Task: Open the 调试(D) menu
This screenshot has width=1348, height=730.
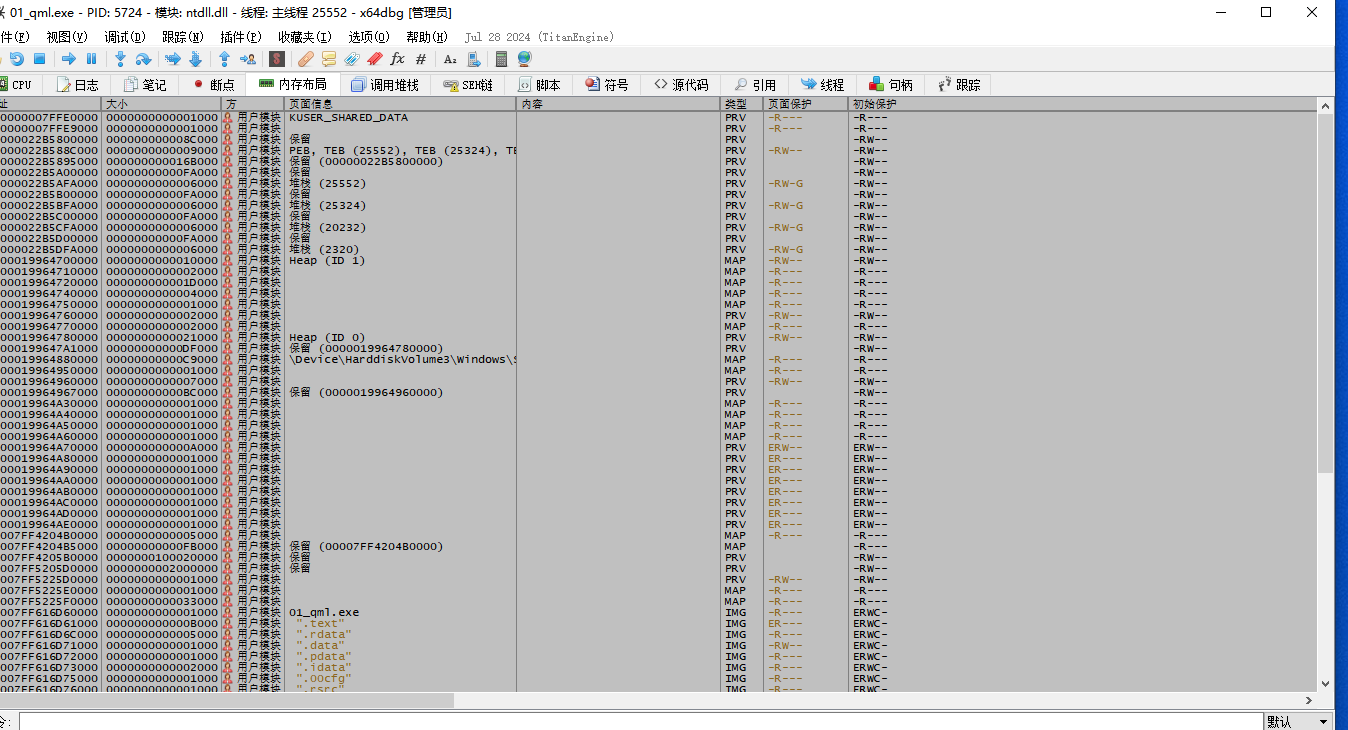Action: coord(125,37)
